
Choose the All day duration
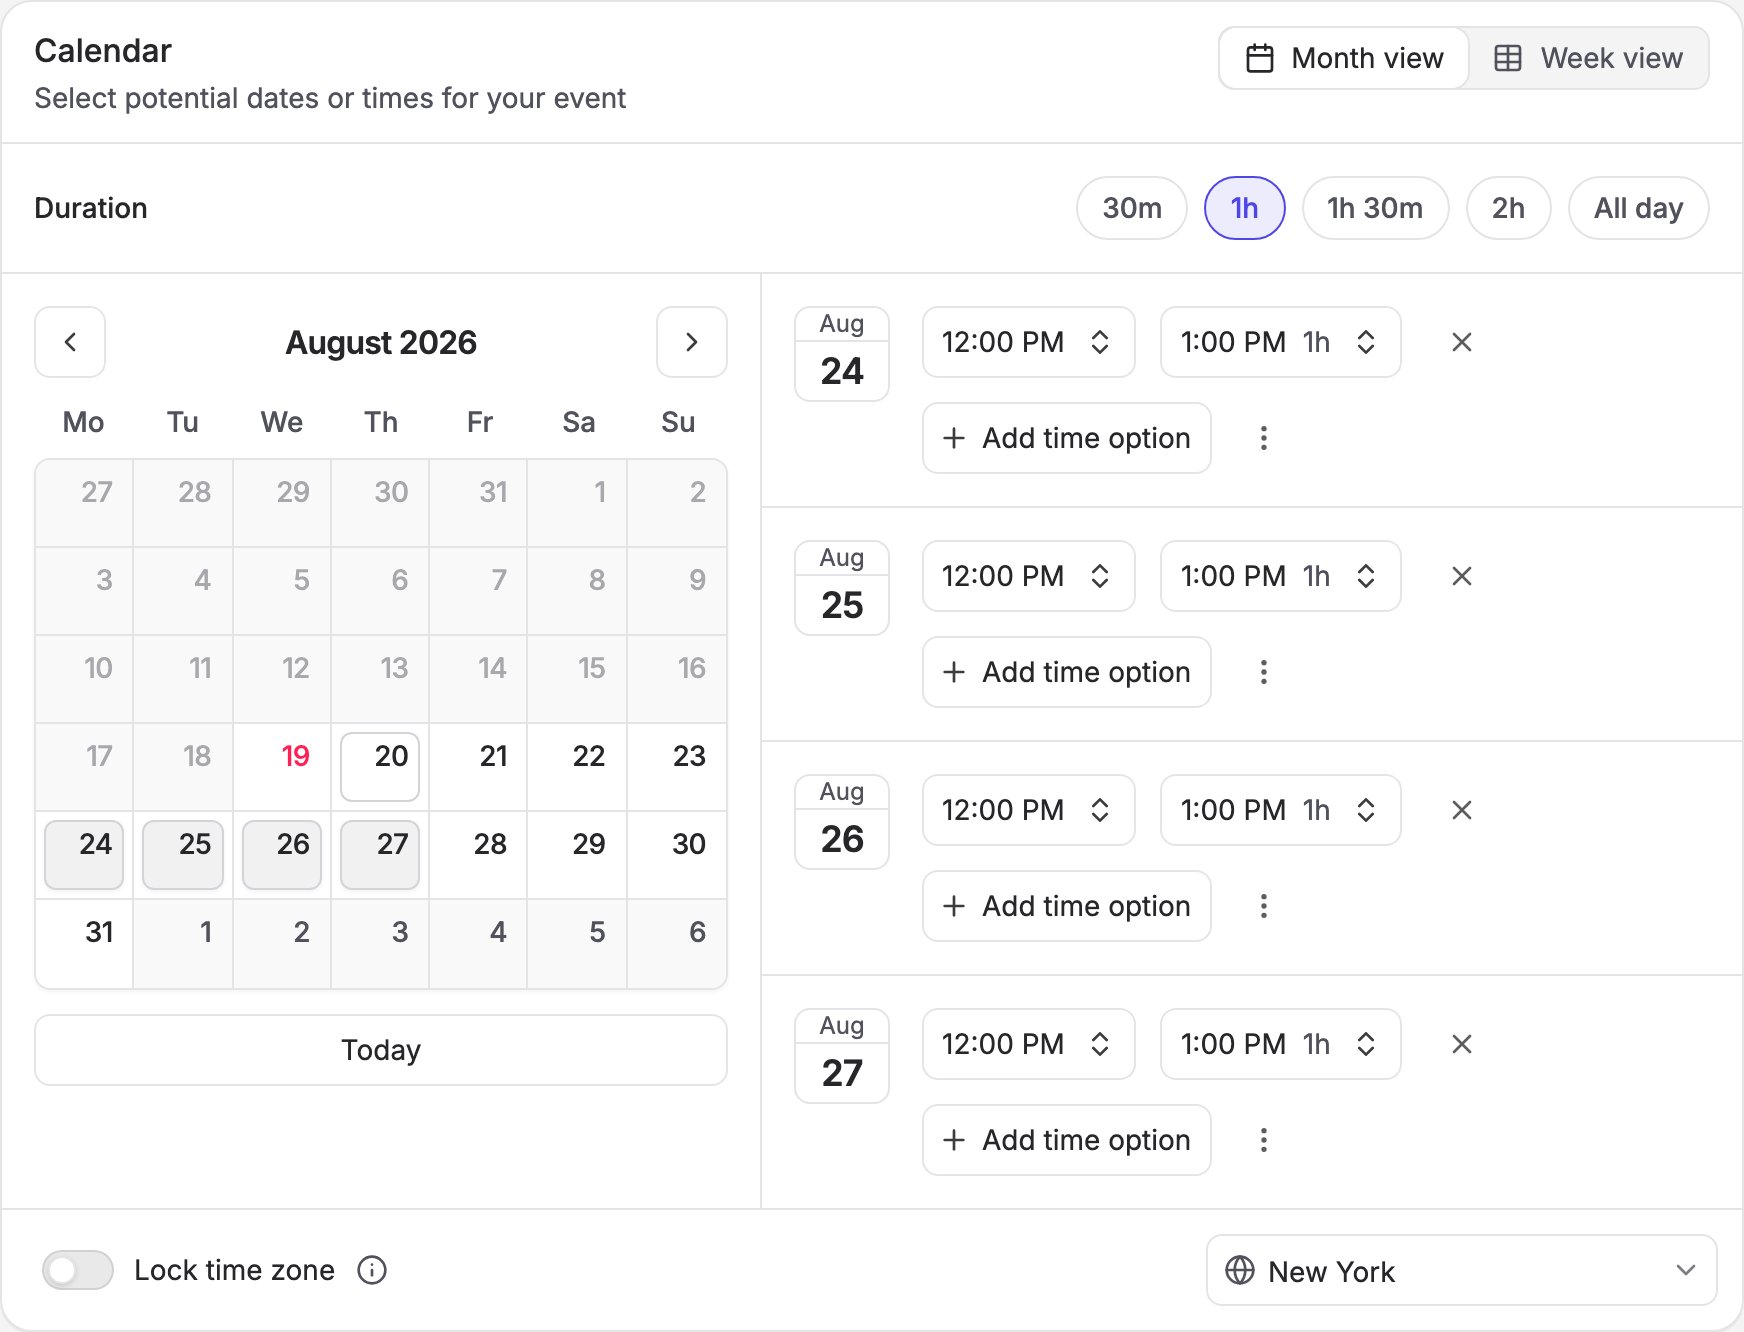[1639, 208]
